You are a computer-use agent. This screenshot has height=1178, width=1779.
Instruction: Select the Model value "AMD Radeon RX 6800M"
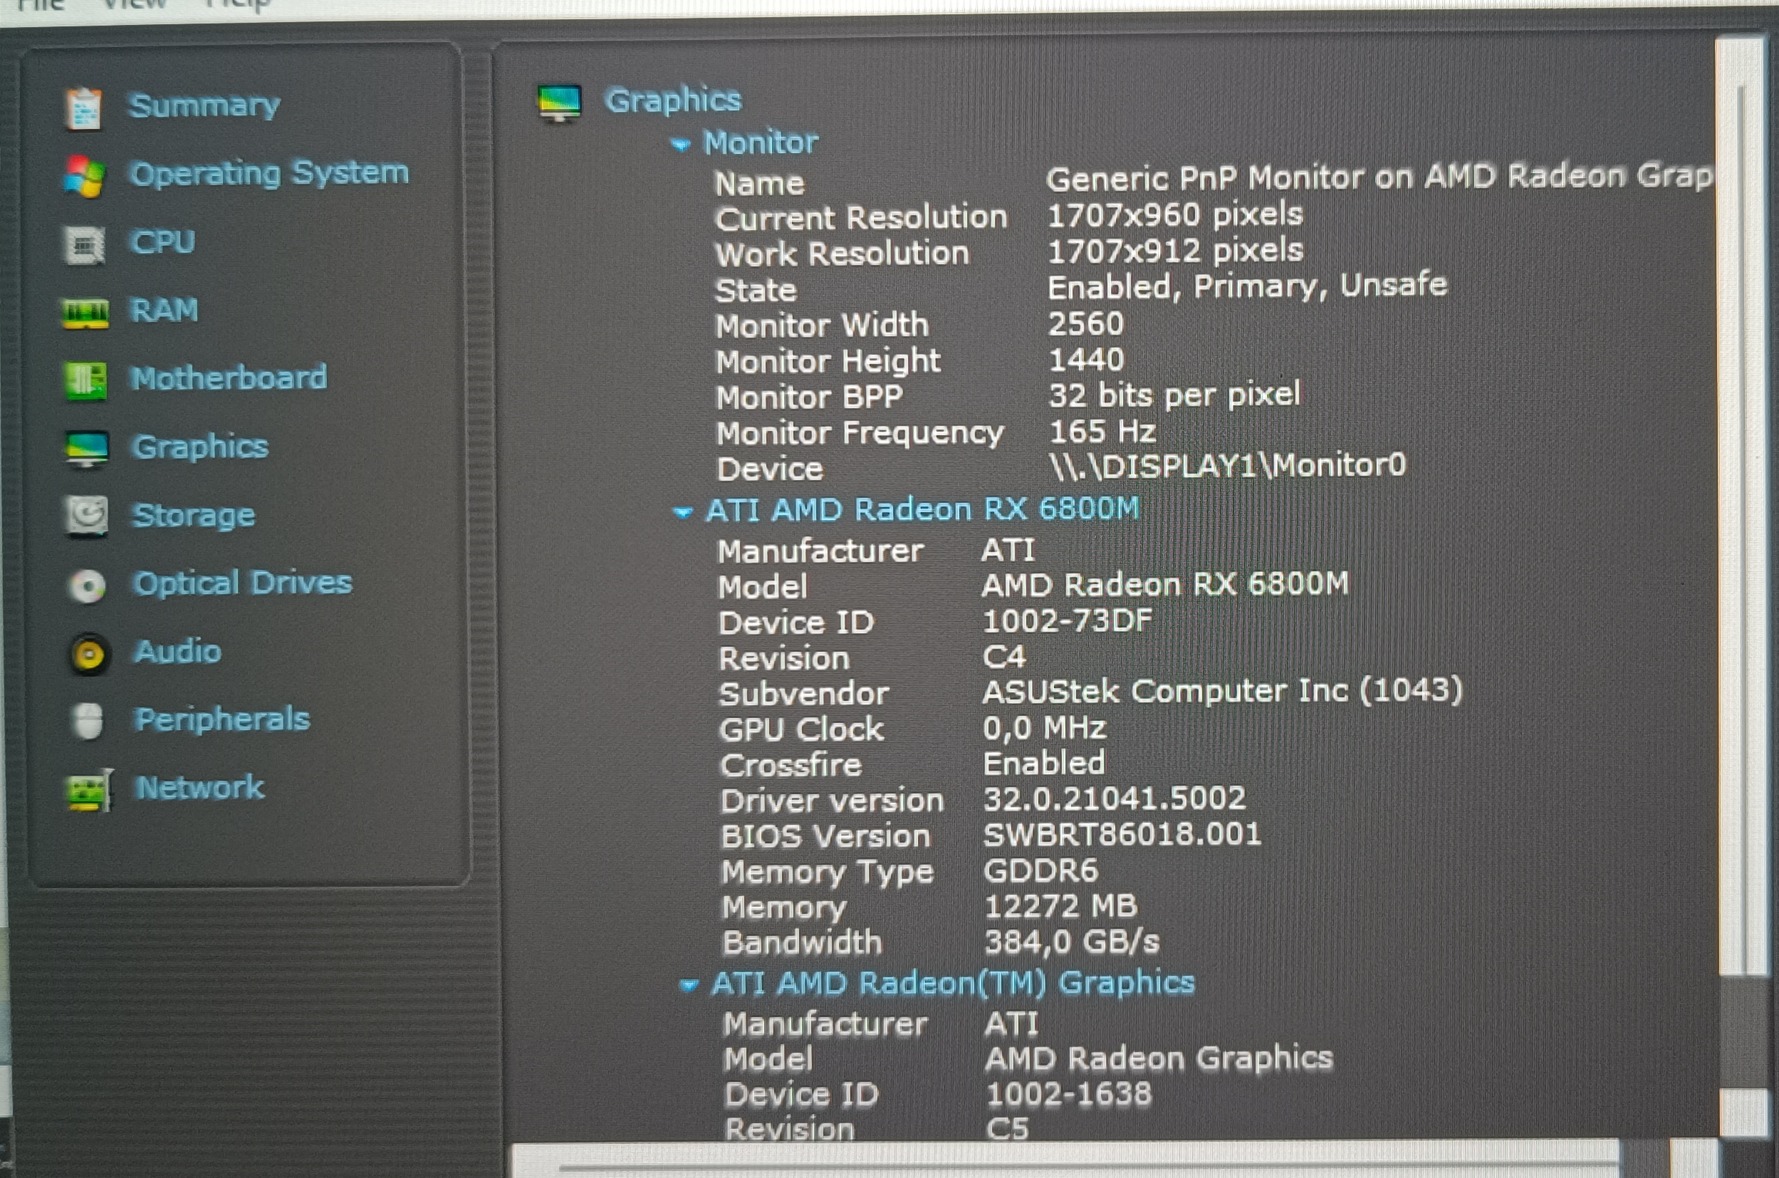tap(1165, 585)
